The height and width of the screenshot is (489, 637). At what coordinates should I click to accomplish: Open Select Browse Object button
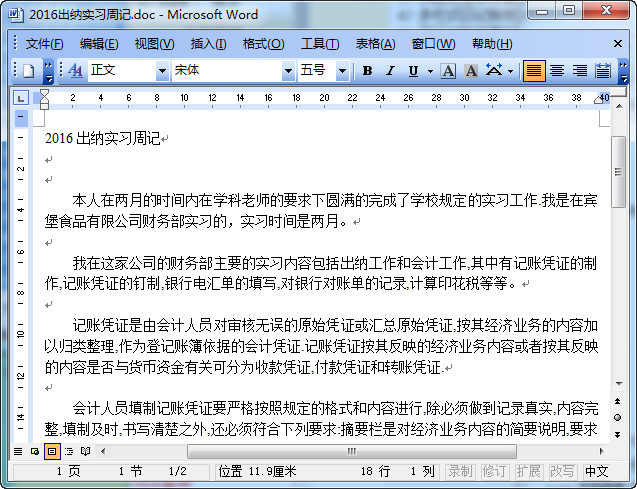point(618,418)
